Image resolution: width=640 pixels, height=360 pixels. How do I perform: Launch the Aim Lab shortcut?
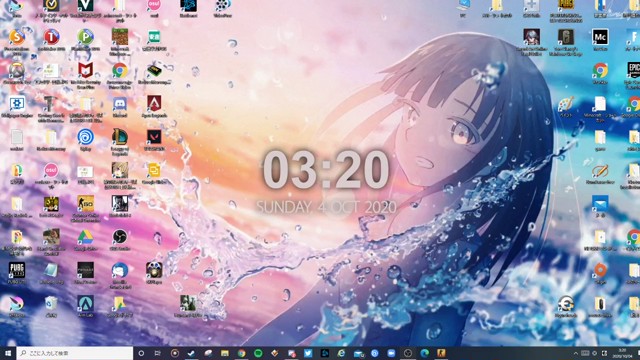tap(85, 304)
